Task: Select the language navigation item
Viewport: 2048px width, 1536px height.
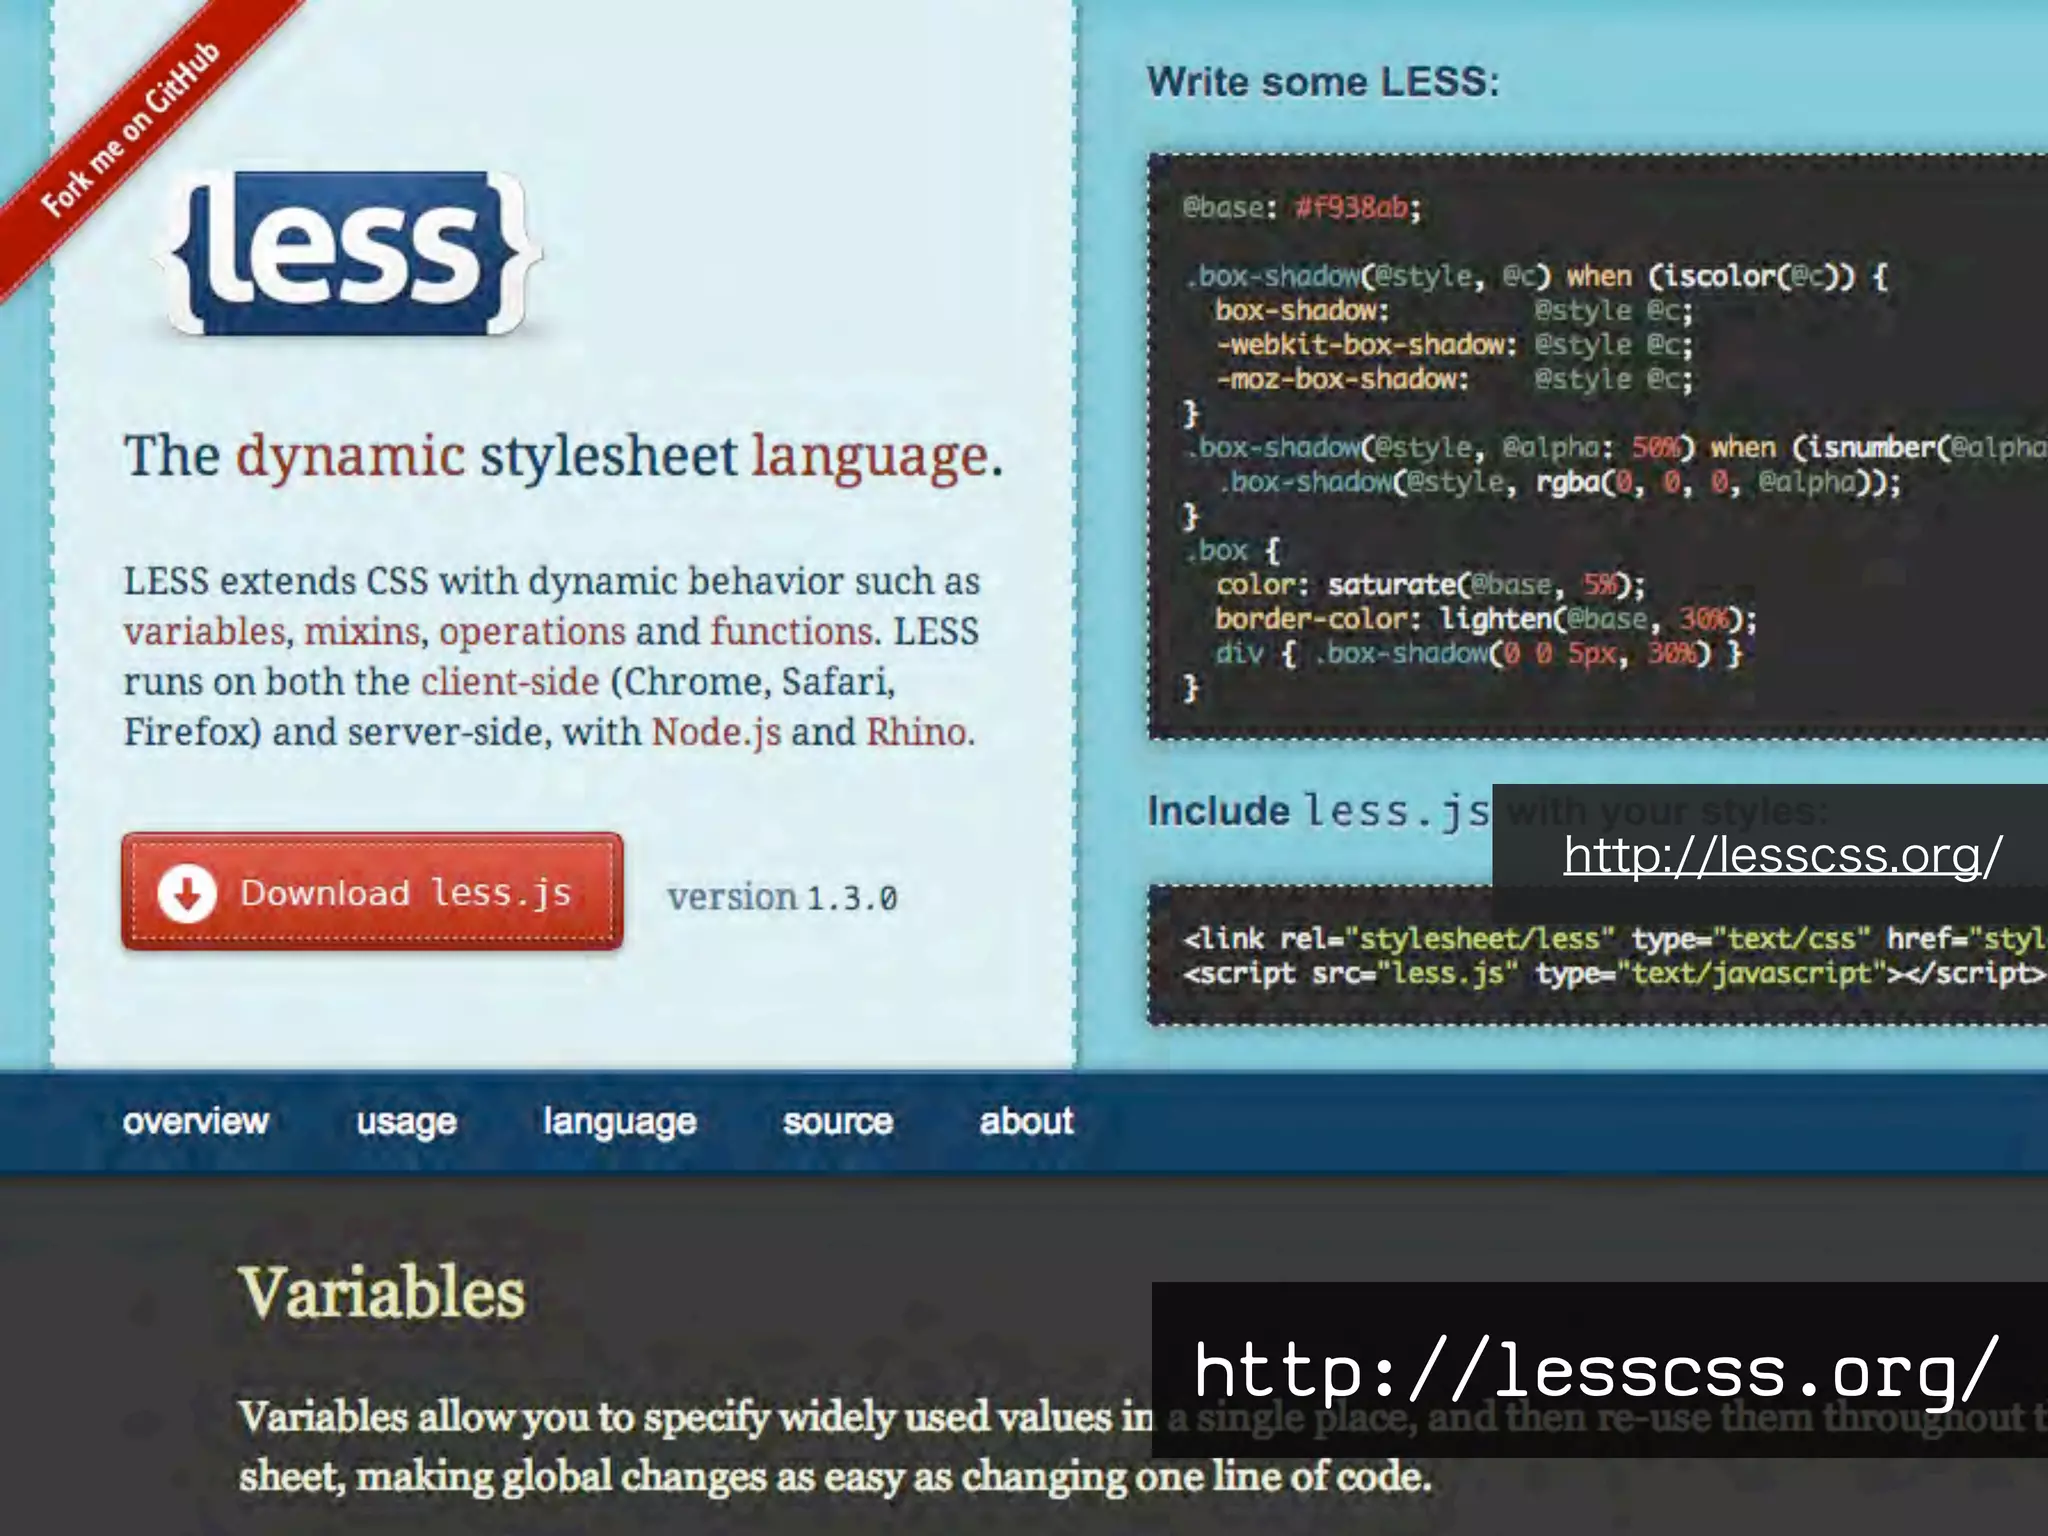Action: tap(620, 1123)
